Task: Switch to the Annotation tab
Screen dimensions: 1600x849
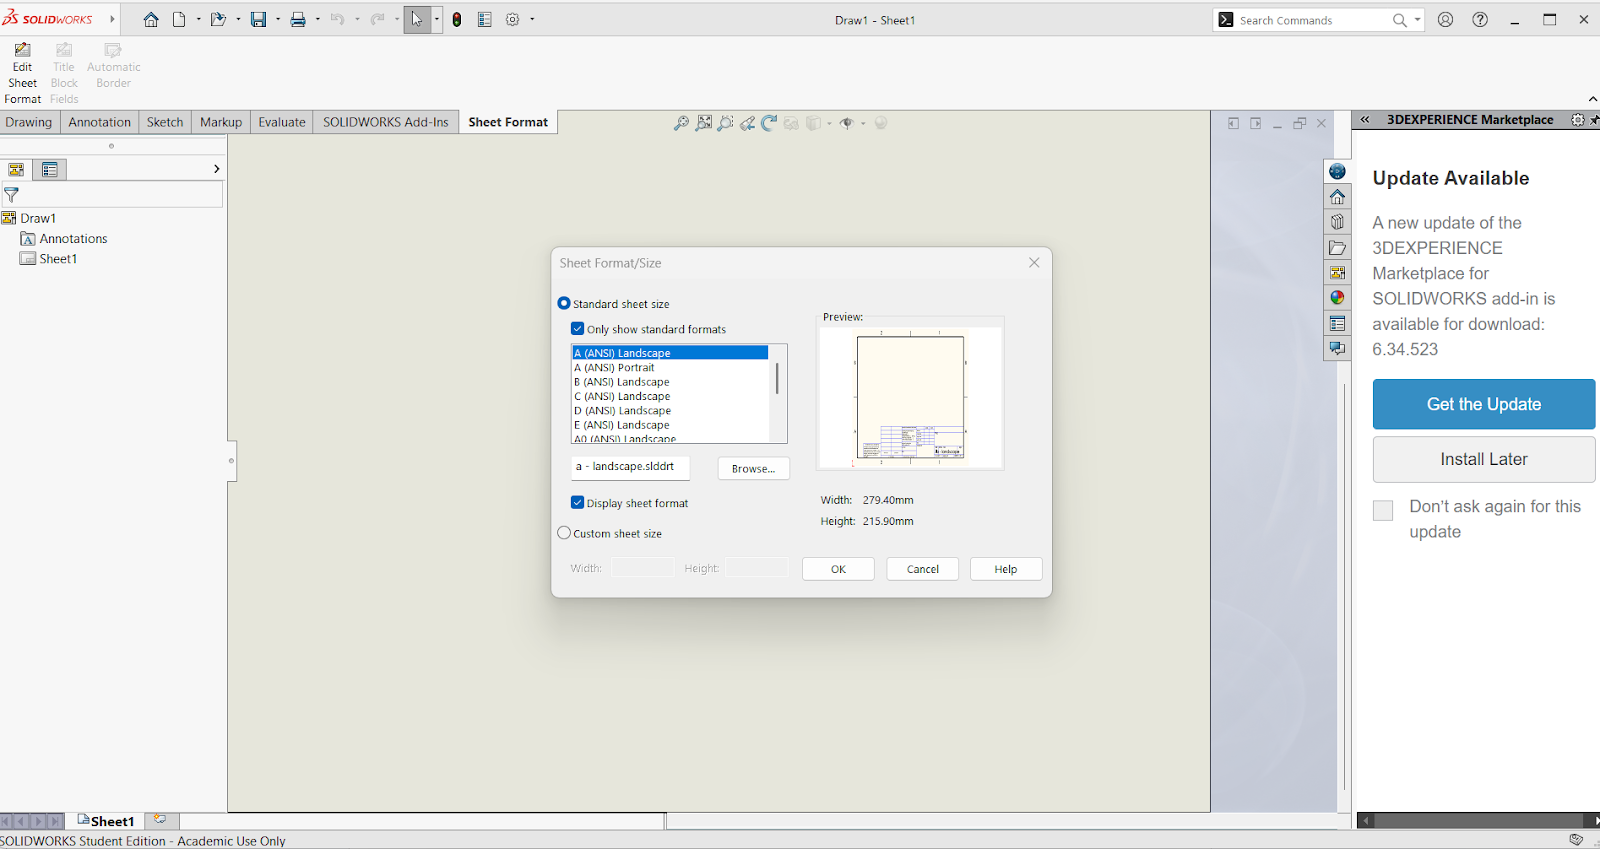Action: [99, 122]
